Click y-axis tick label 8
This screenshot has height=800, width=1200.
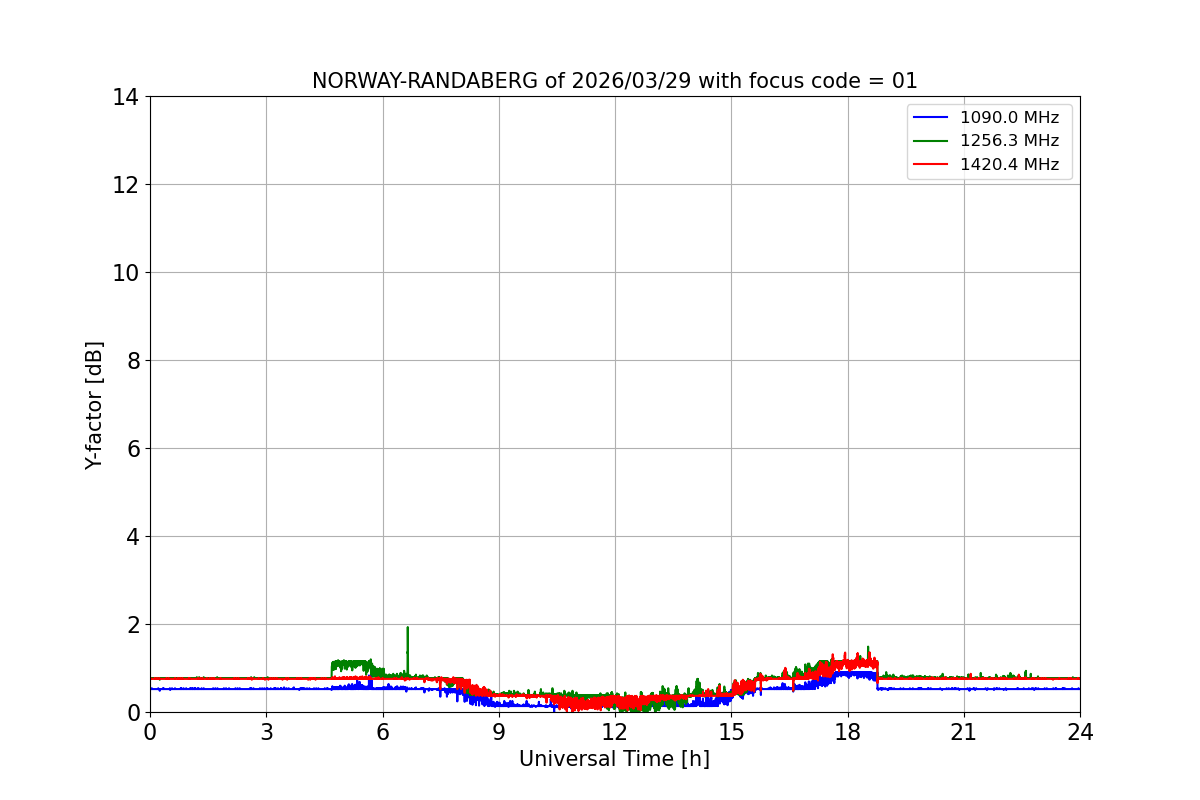133,361
